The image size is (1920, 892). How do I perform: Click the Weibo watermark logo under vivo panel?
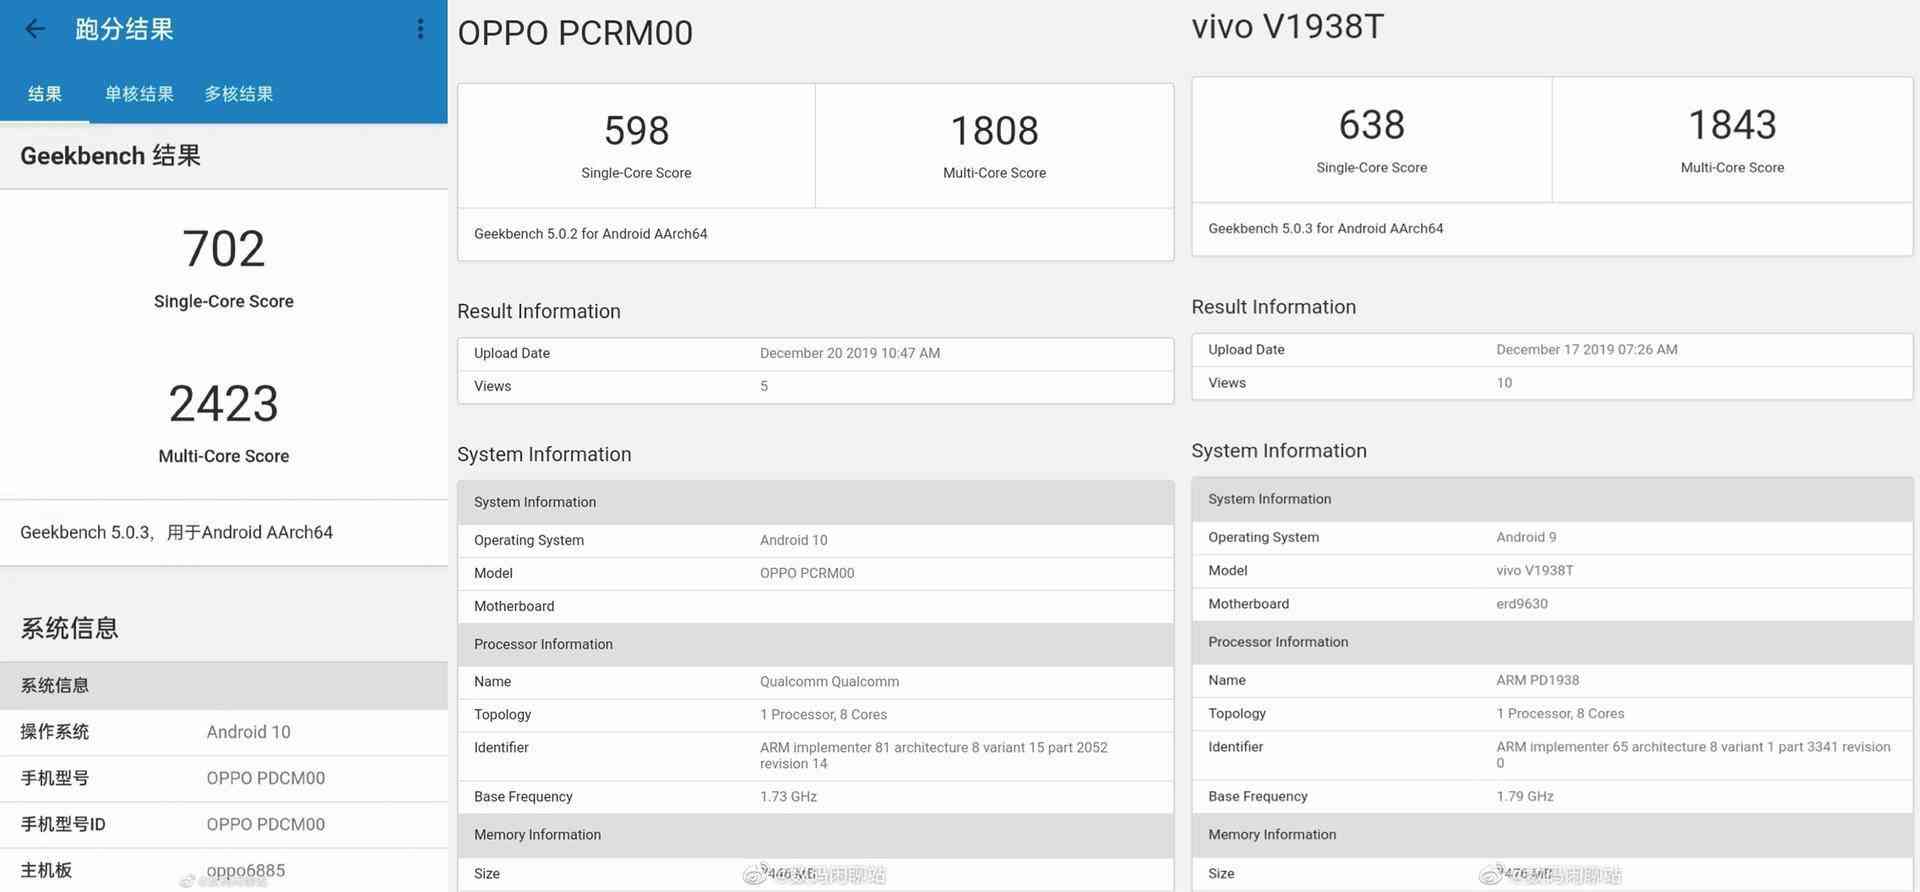(1492, 875)
